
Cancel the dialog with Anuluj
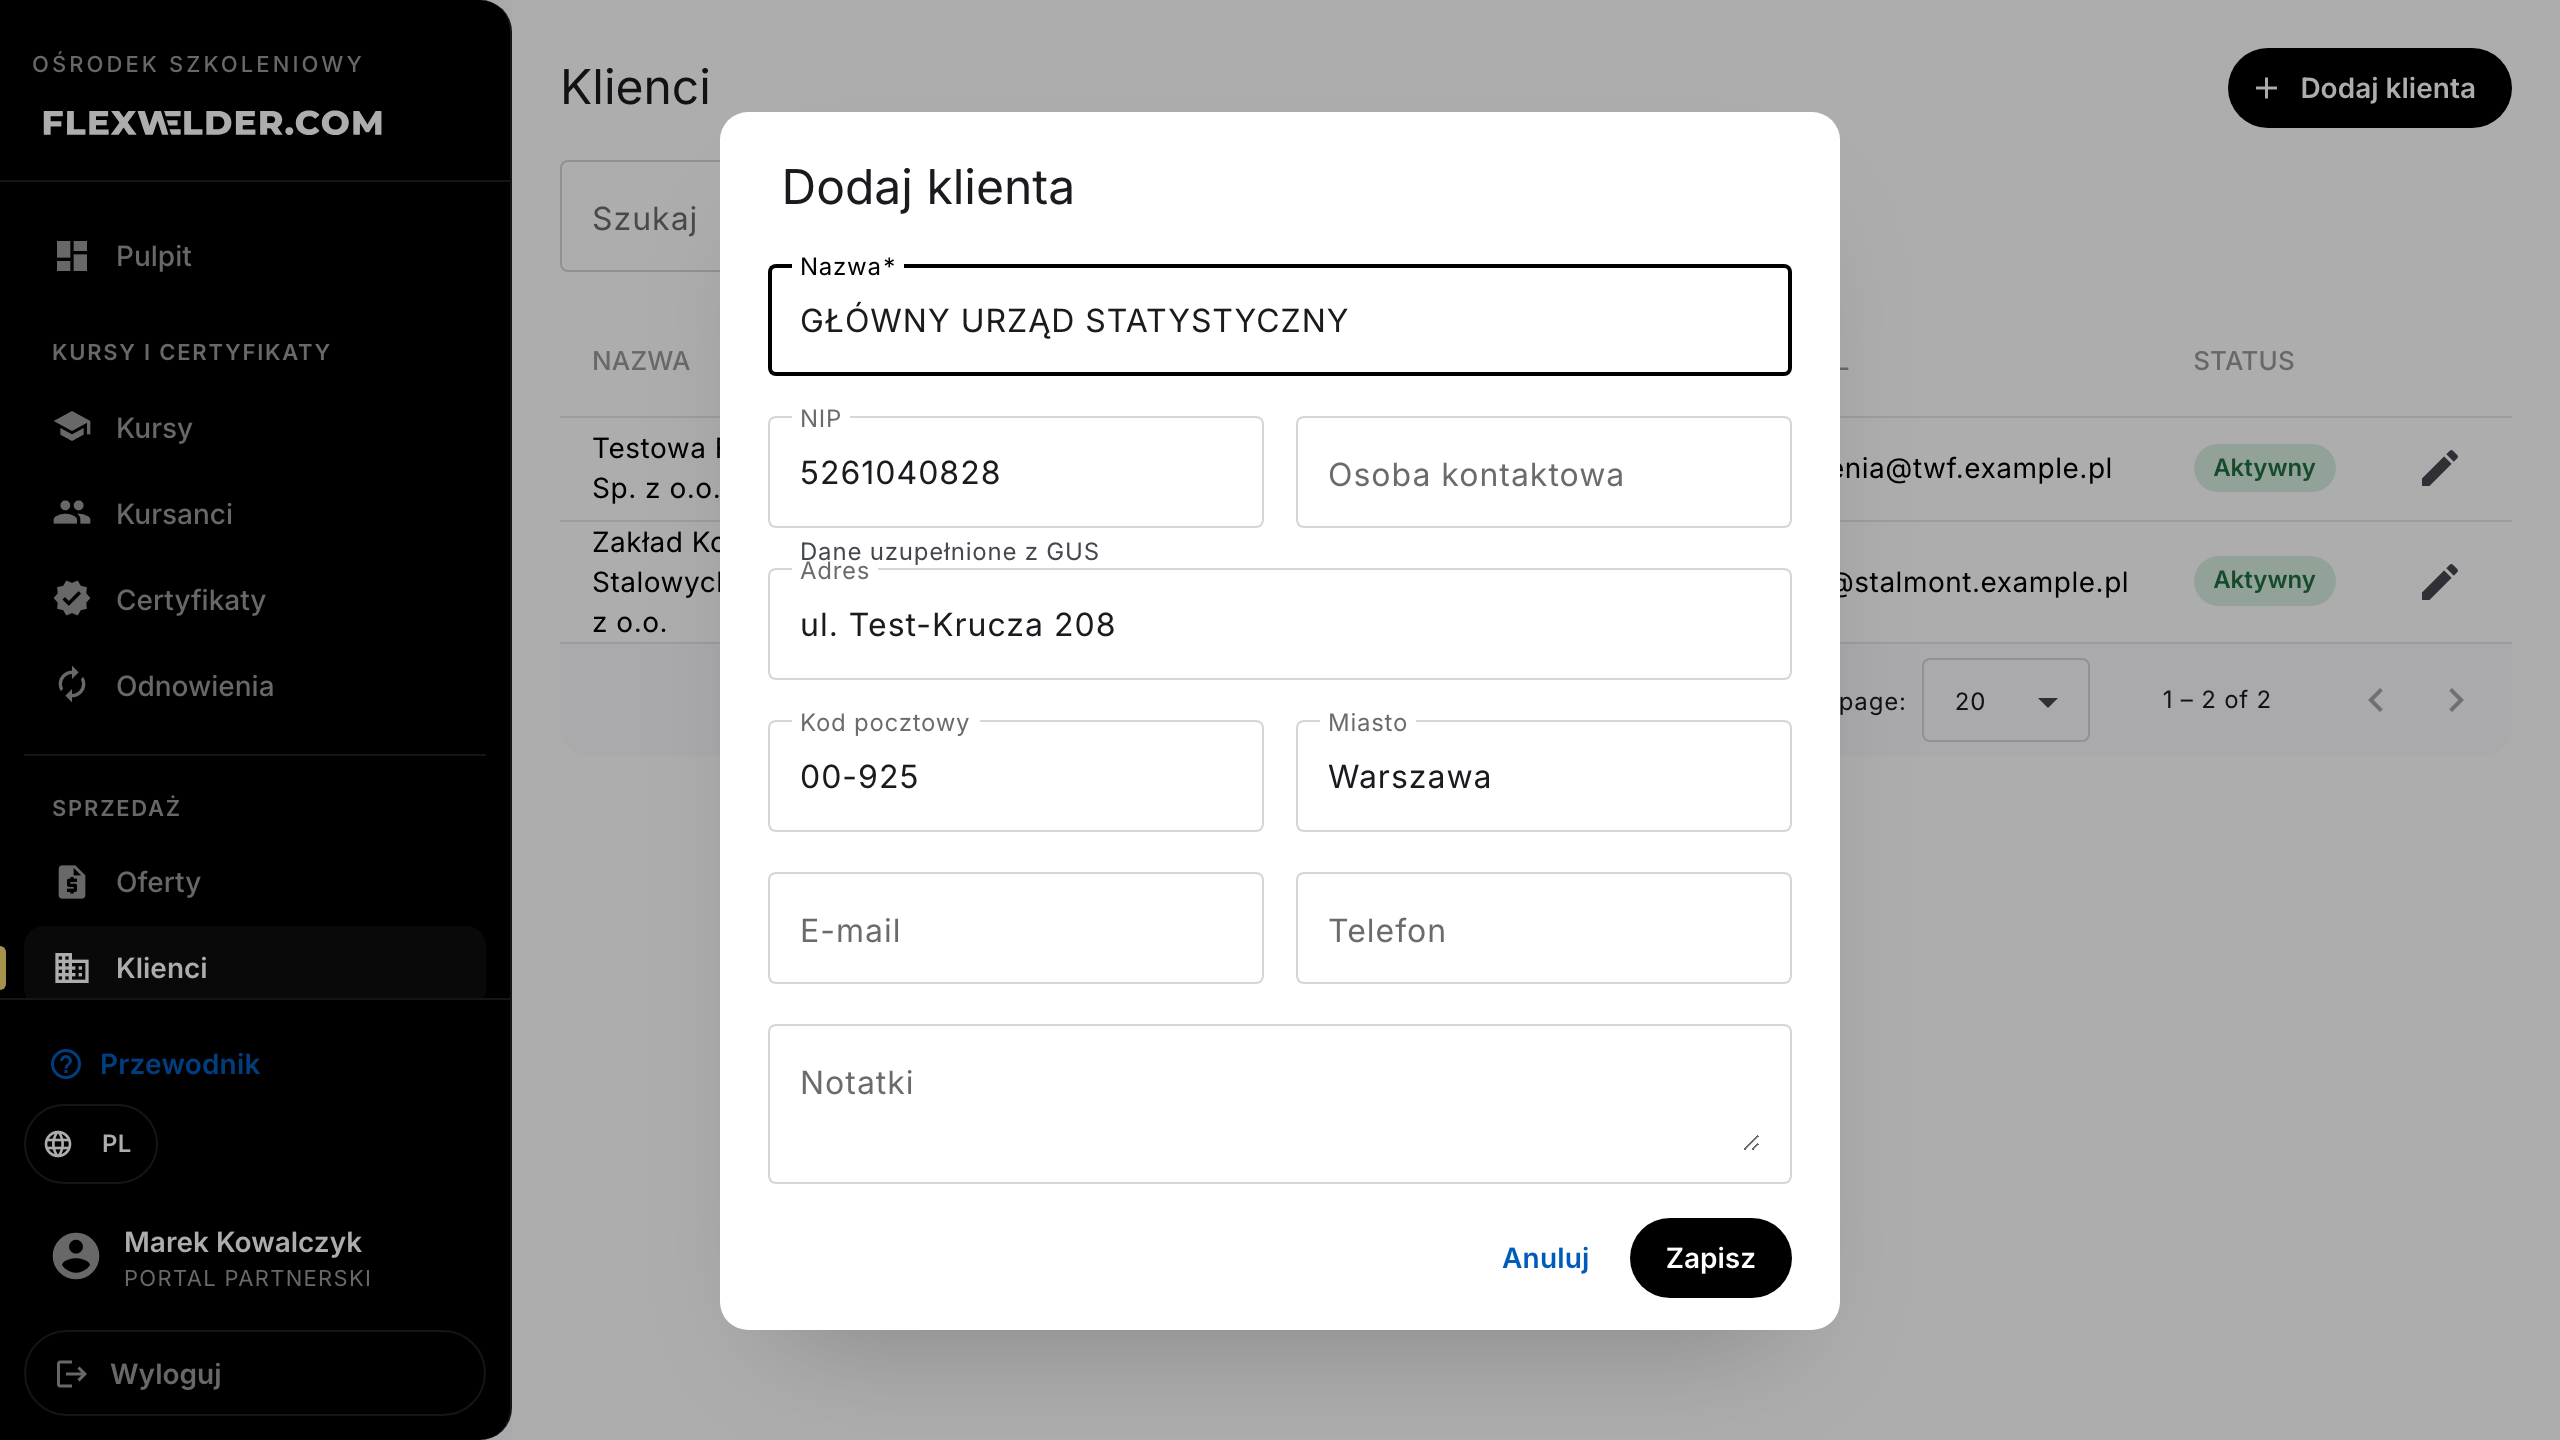tap(1545, 1258)
